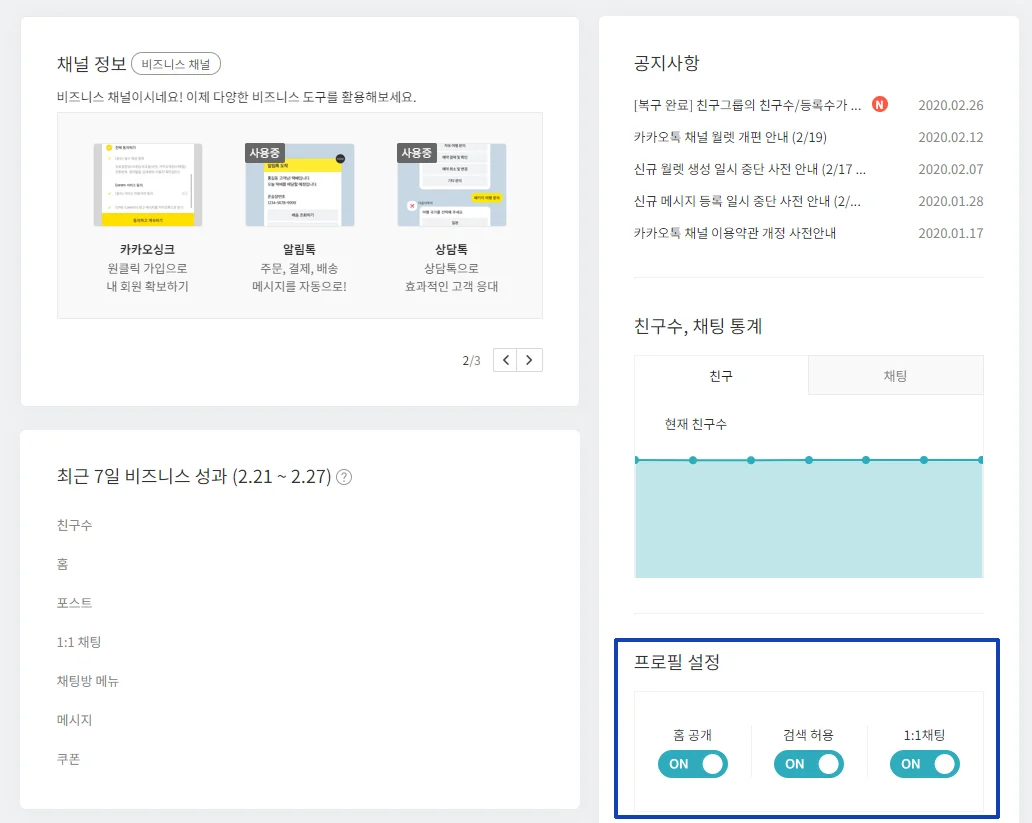Viewport: 1032px width, 823px height.
Task: Click the 친구수, 채팅 통계 heading
Action: click(x=698, y=326)
